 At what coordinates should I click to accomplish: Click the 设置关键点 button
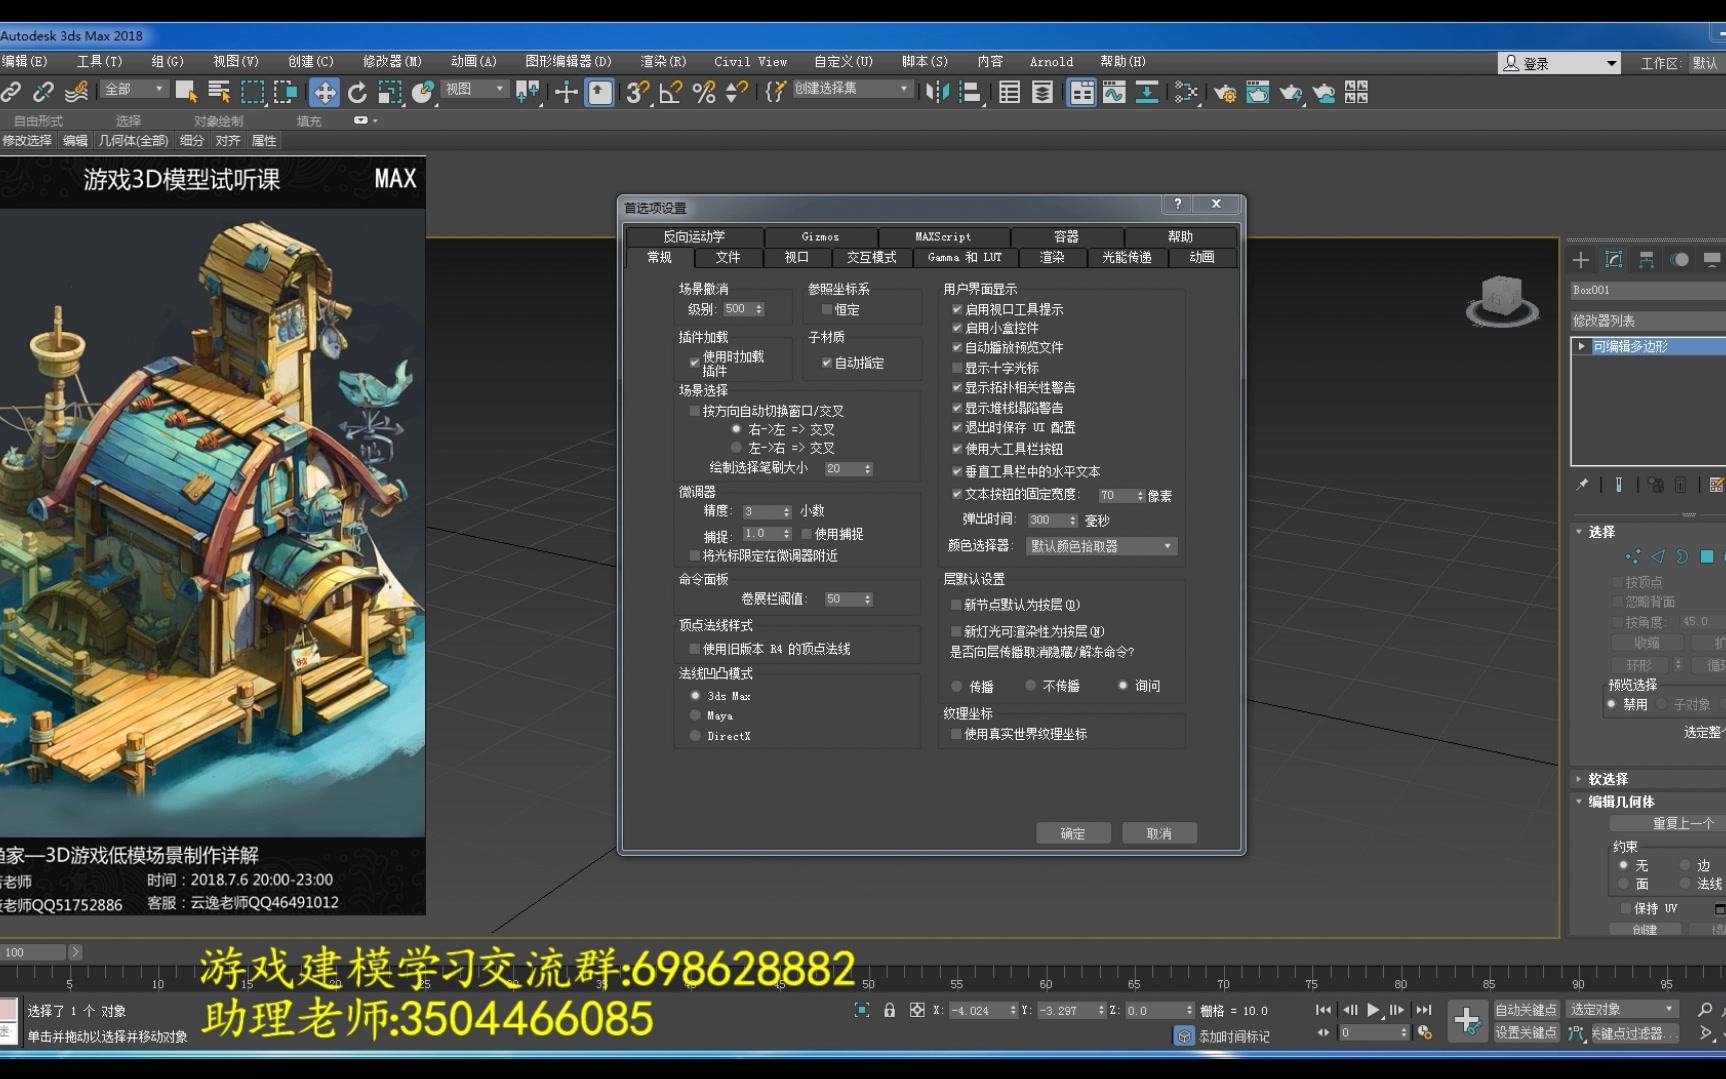click(1526, 1033)
